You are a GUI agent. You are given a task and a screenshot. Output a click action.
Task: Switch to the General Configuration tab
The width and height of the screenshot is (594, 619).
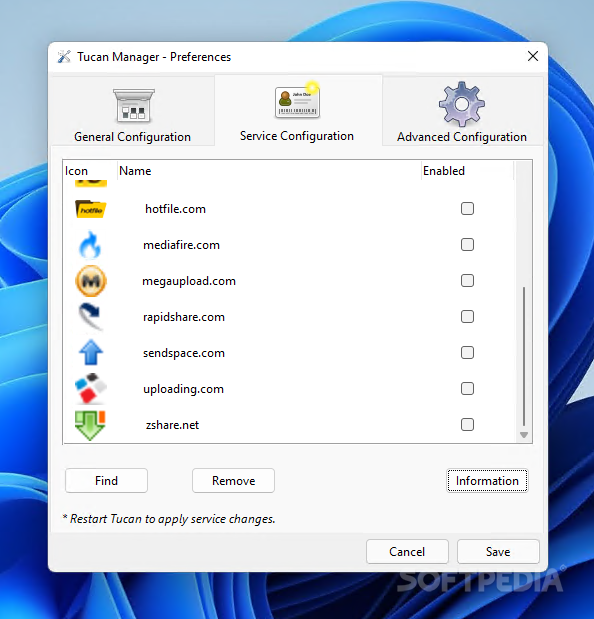(x=133, y=111)
